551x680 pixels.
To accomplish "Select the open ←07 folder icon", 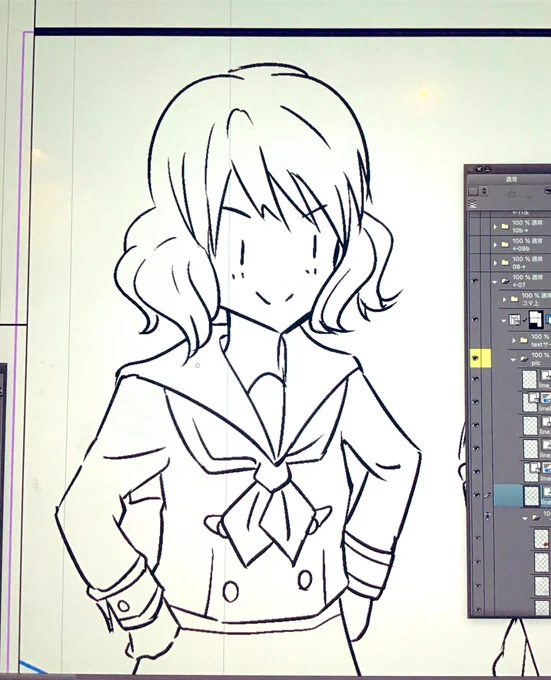I will coord(505,281).
